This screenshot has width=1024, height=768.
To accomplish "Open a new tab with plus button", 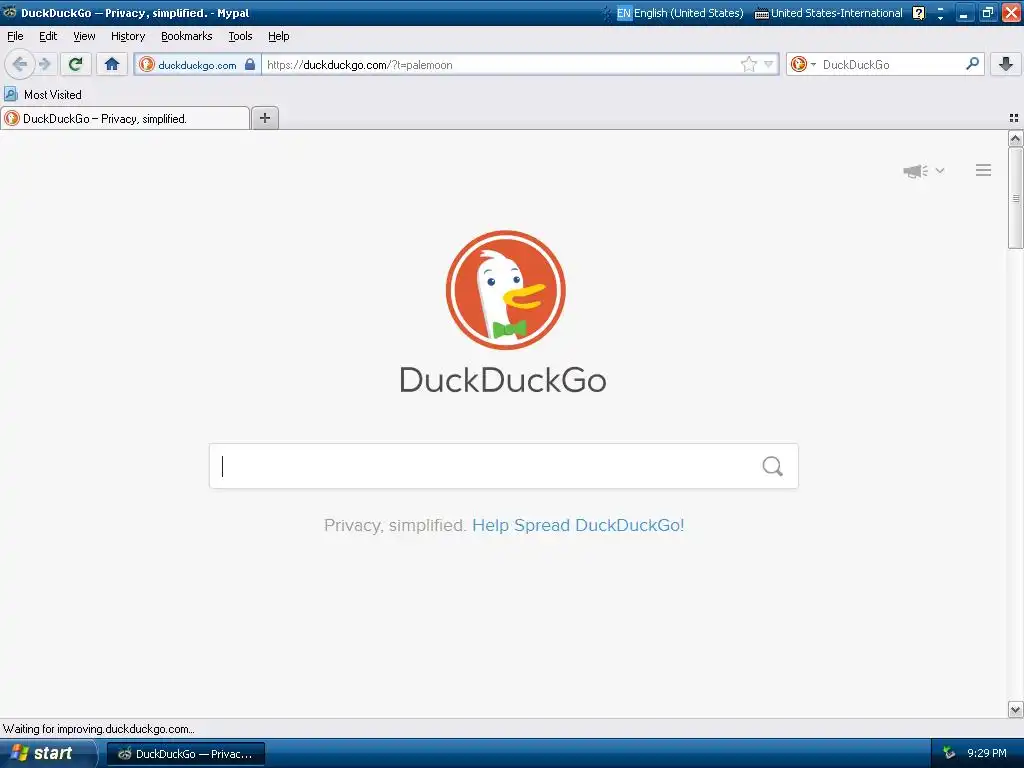I will click(264, 118).
